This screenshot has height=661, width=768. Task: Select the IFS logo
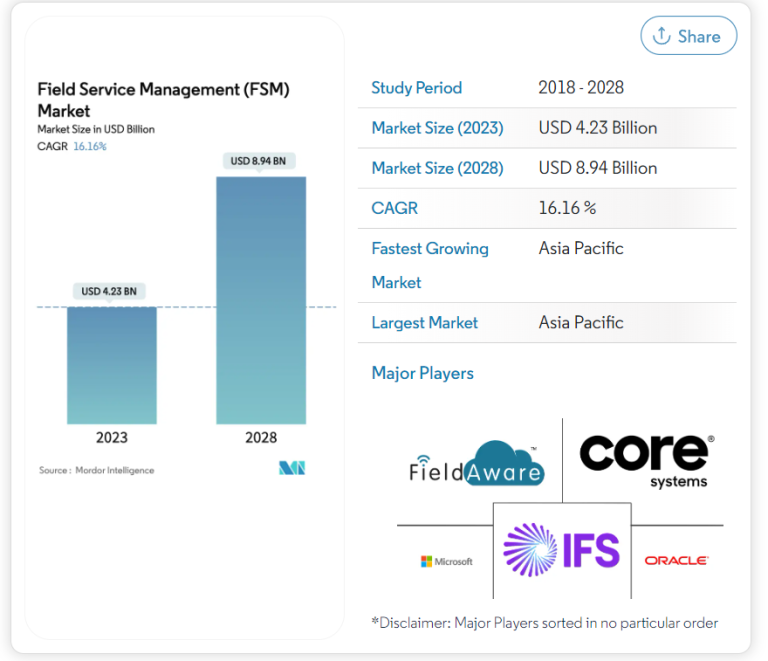click(561, 551)
